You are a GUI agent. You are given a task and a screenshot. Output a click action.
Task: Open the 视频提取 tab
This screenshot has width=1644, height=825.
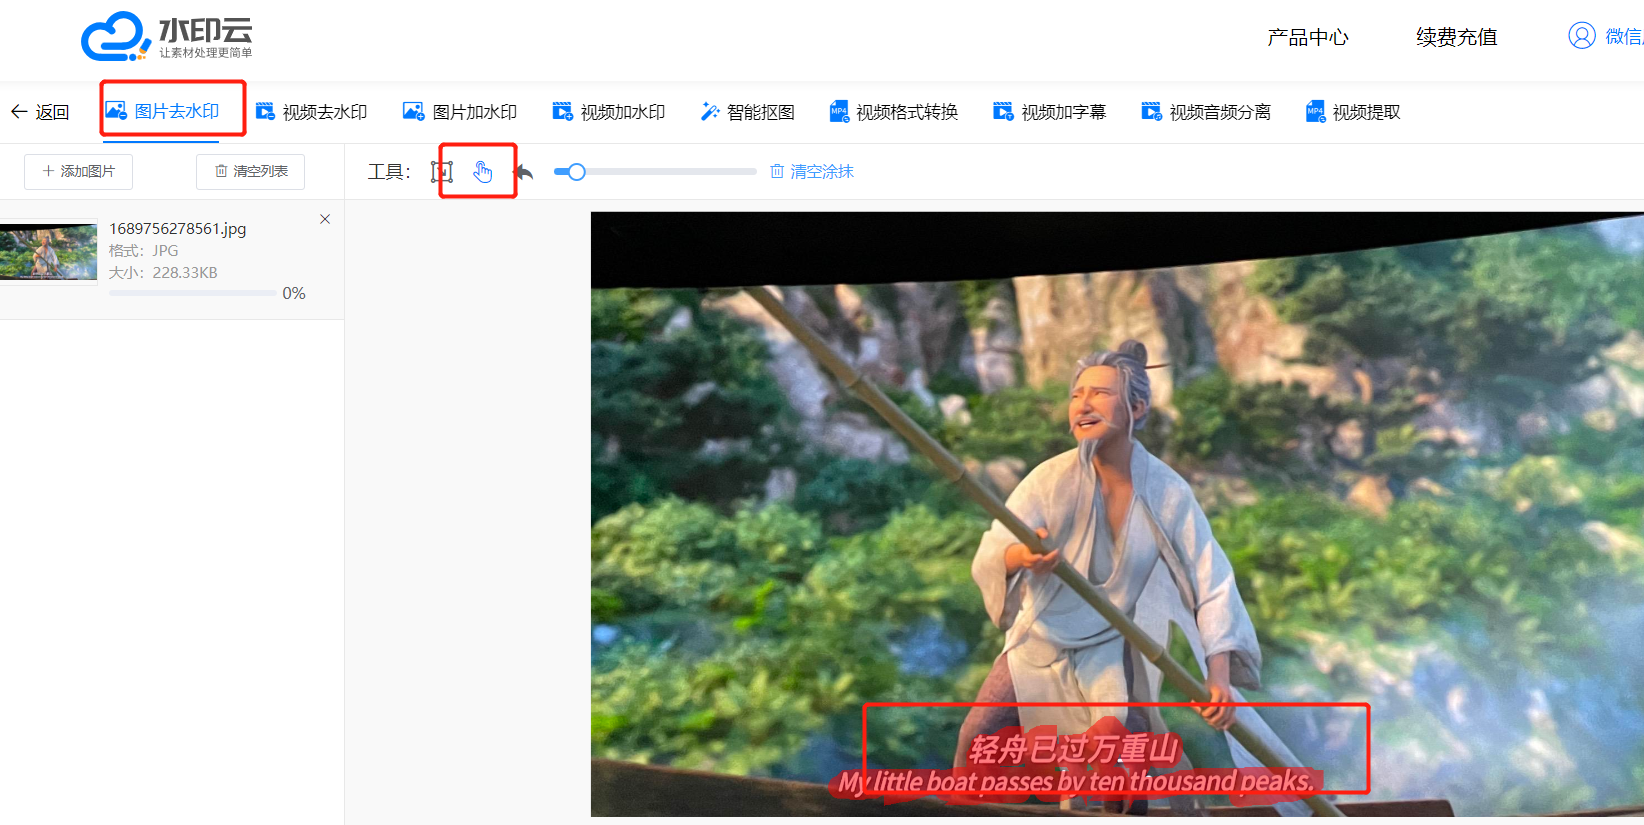(x=1353, y=112)
